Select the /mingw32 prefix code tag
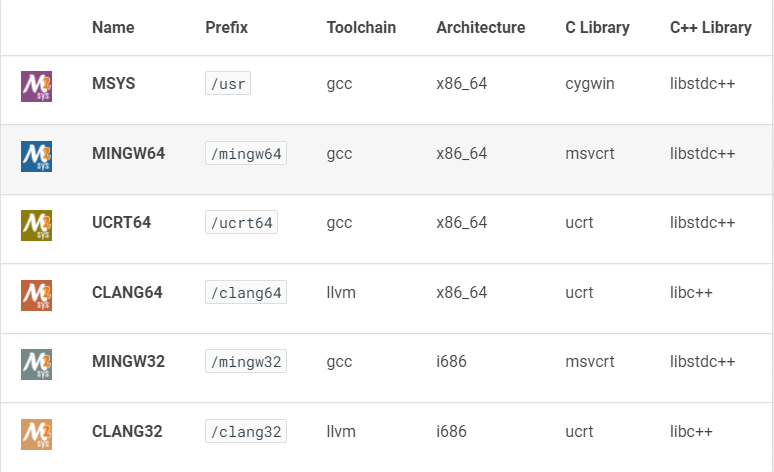The image size is (774, 472). coord(246,362)
